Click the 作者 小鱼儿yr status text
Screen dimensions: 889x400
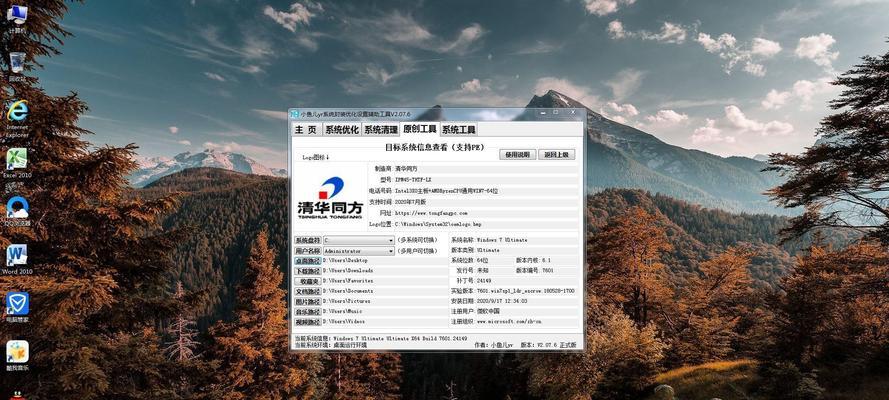point(493,344)
